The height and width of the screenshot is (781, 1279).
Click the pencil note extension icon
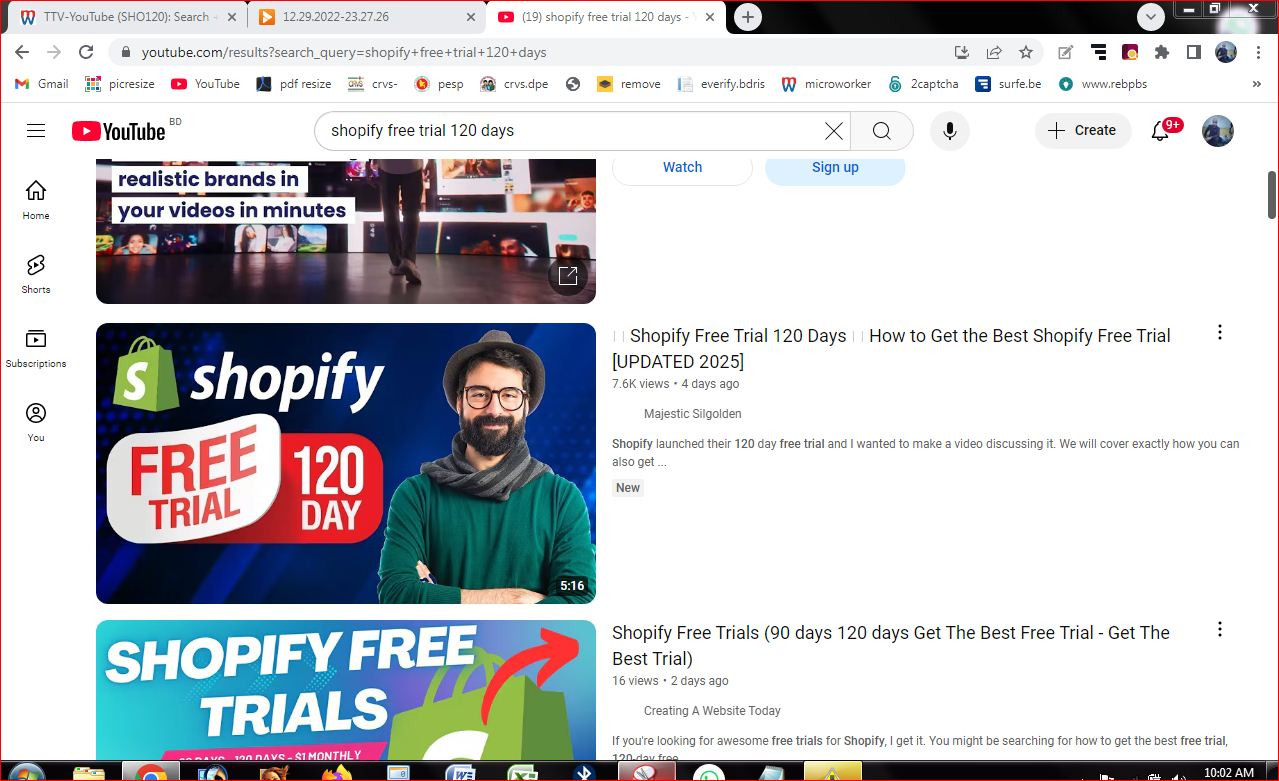[1066, 52]
